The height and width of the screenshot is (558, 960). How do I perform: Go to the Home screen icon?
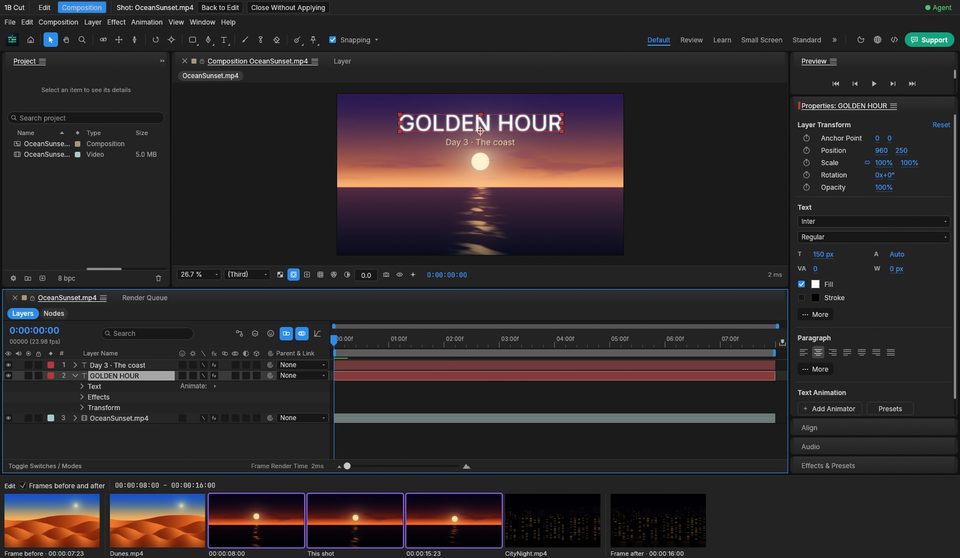tap(31, 40)
